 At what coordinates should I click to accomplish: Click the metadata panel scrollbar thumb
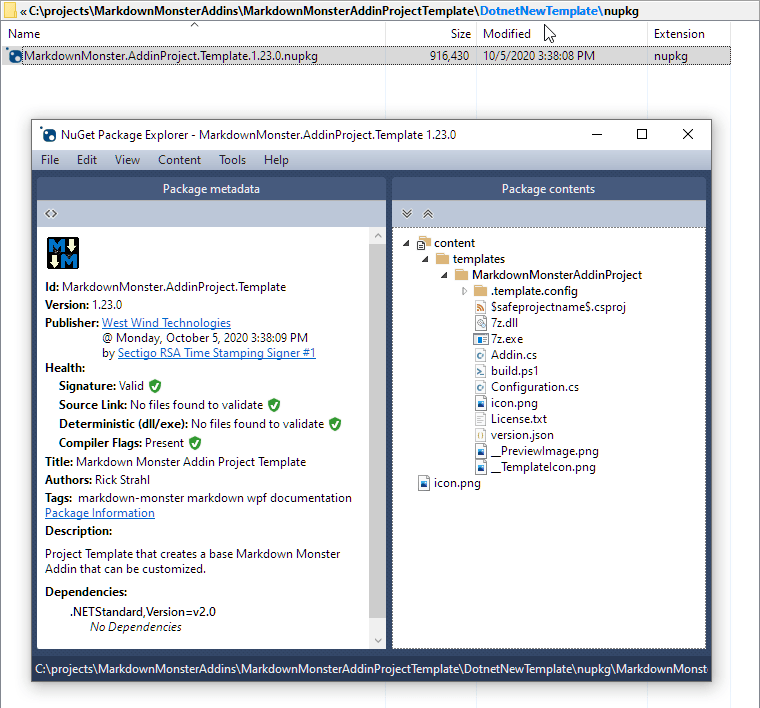tap(377, 431)
